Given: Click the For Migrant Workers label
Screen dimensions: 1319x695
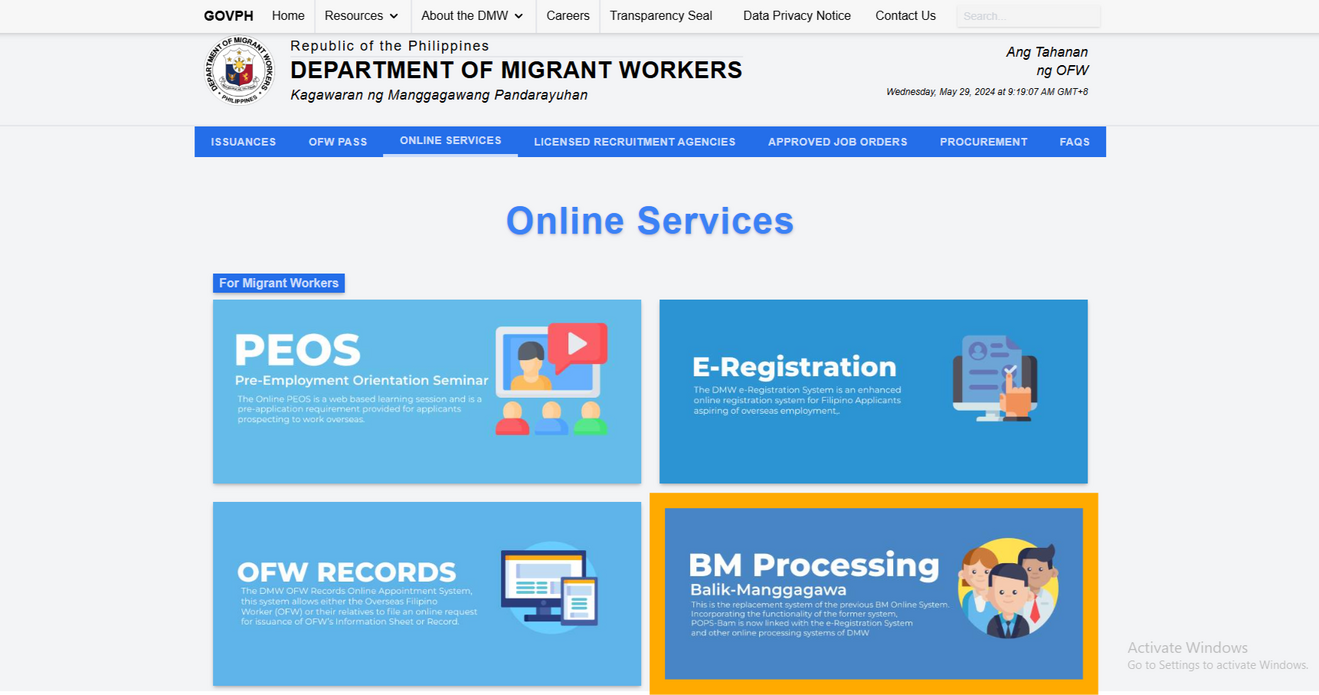Looking at the screenshot, I should (279, 283).
